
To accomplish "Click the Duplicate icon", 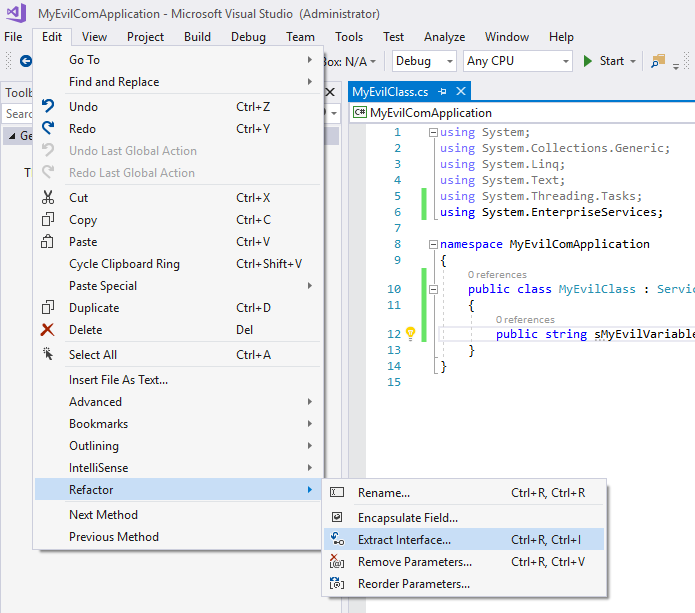I will (x=48, y=308).
